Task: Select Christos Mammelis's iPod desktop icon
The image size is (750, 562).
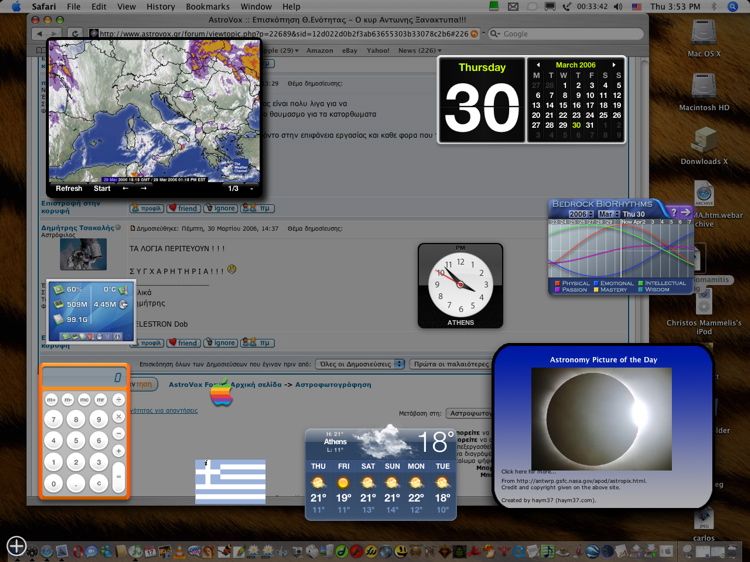Action: [x=704, y=311]
